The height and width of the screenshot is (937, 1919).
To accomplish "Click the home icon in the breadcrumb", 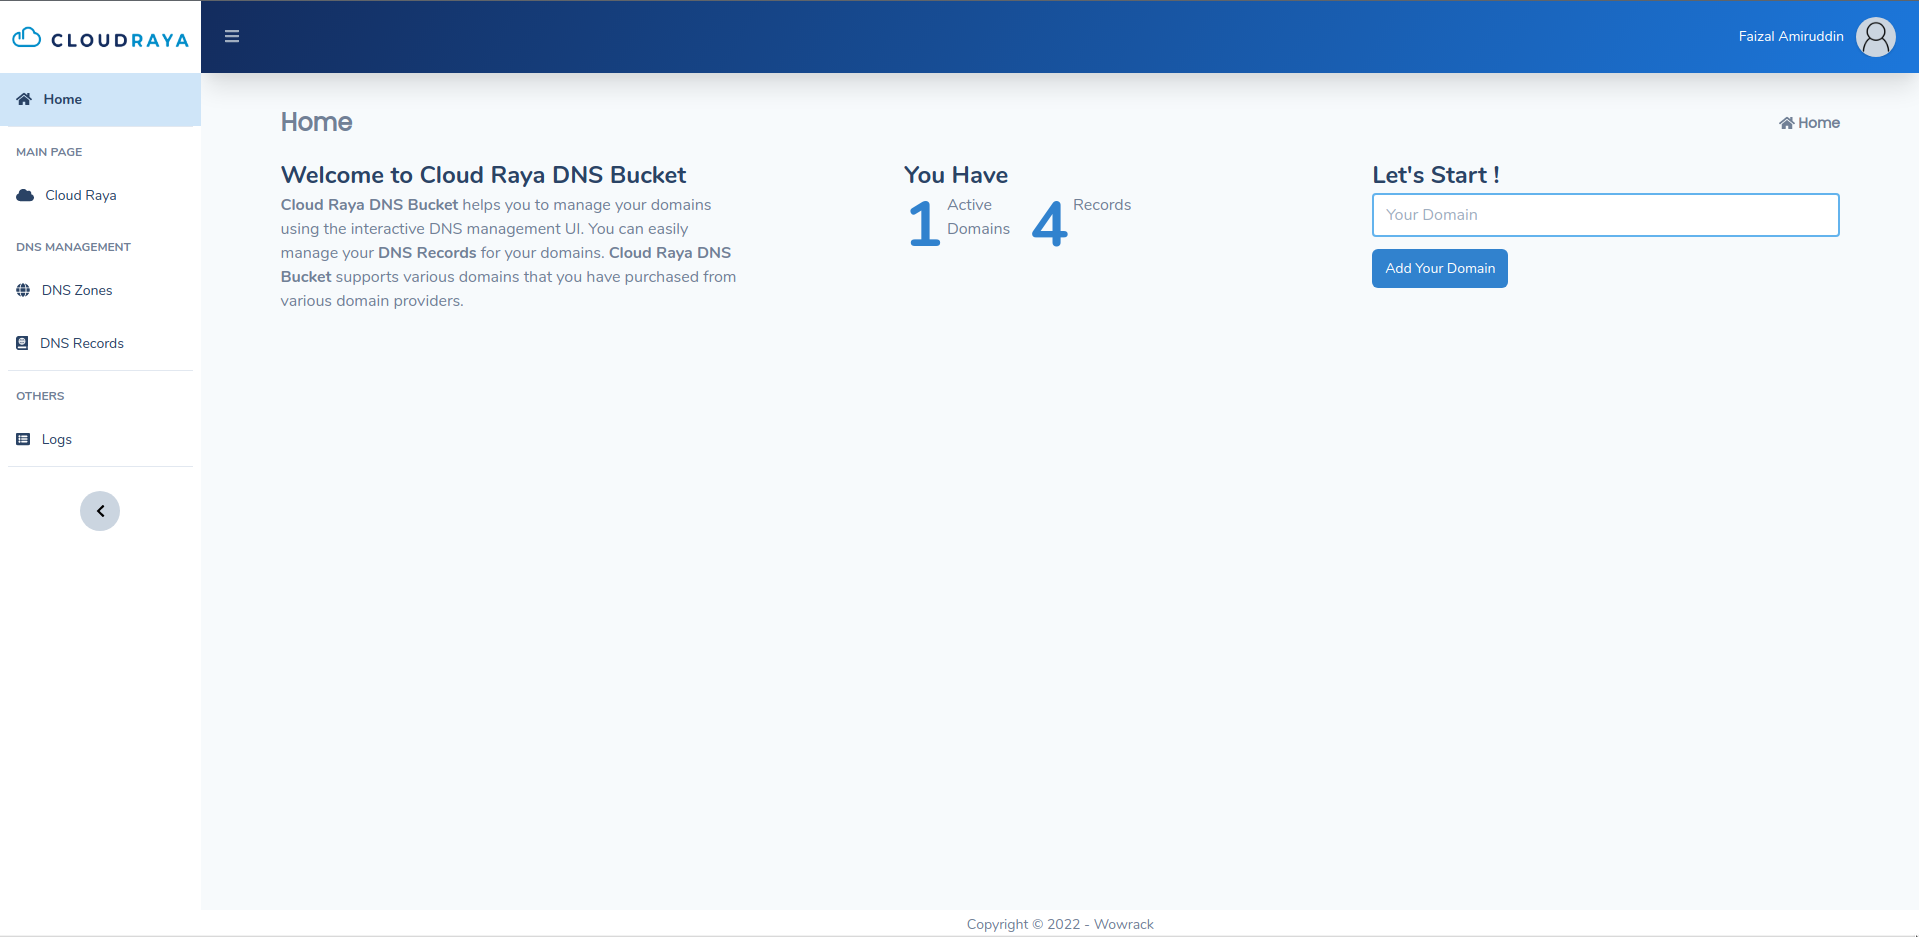I will click(1786, 122).
